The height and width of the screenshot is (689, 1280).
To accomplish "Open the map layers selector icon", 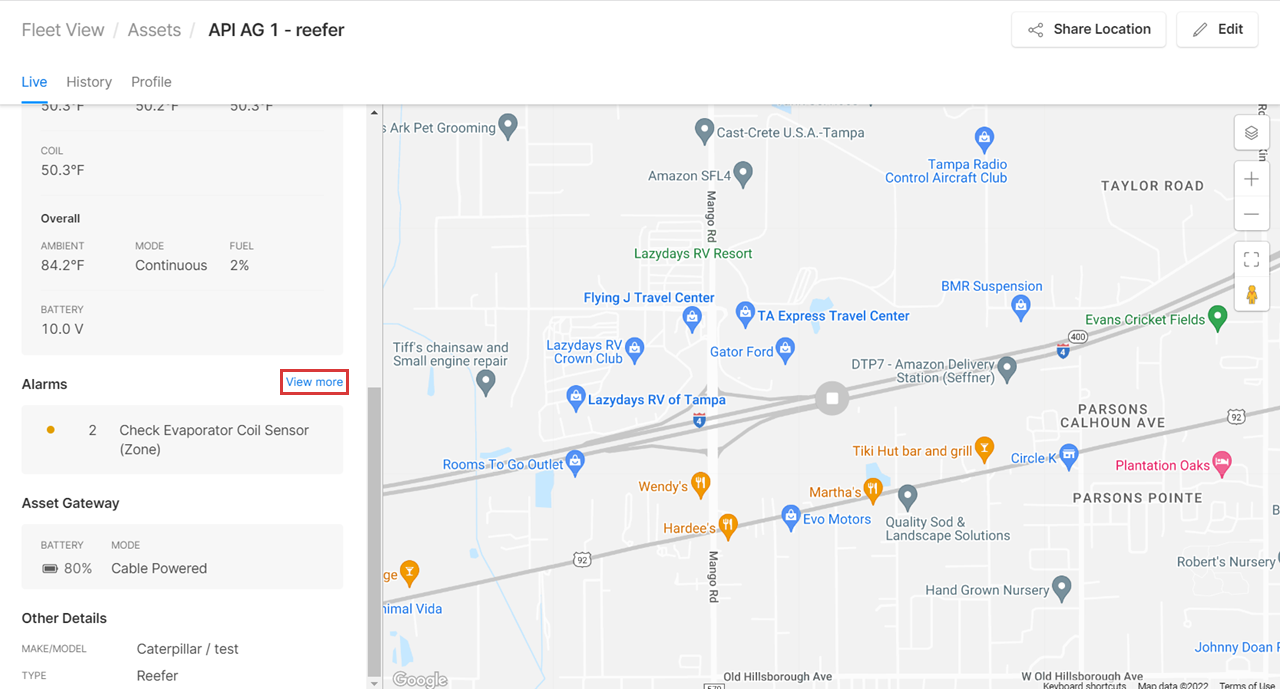I will point(1251,133).
